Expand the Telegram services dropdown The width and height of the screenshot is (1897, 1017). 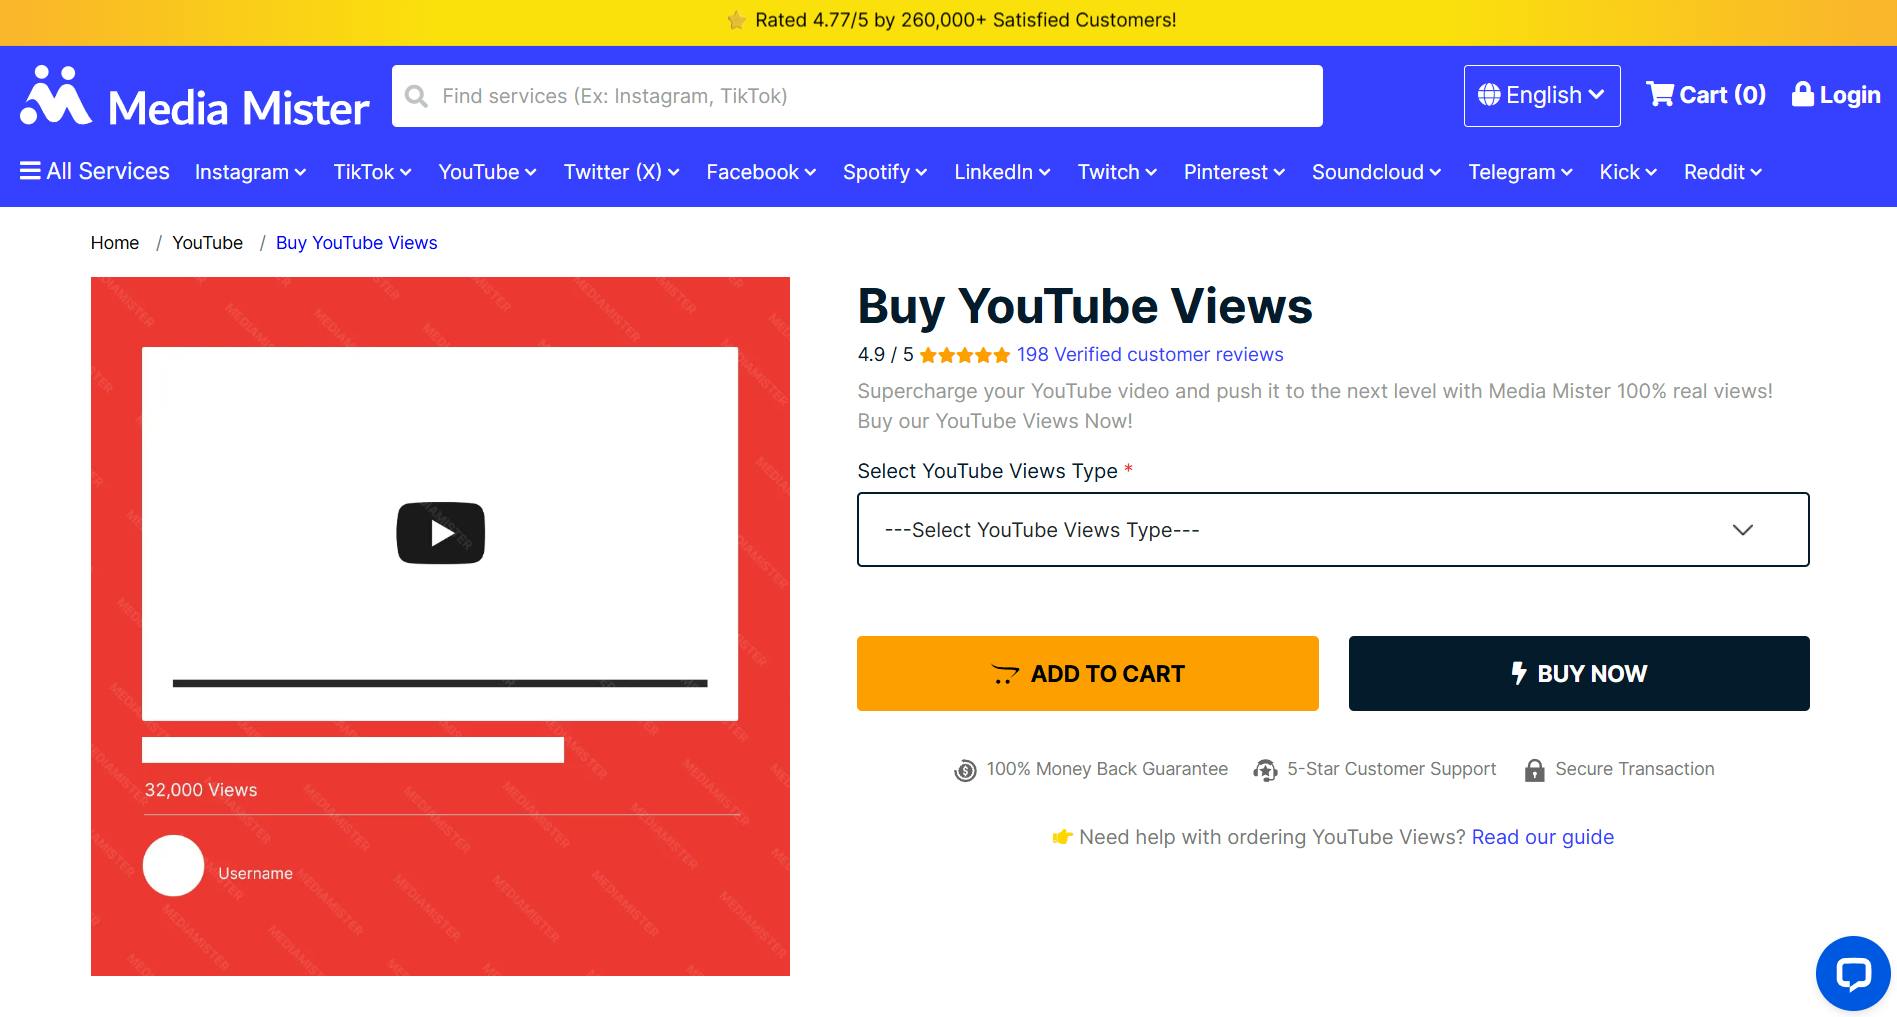click(x=1519, y=172)
